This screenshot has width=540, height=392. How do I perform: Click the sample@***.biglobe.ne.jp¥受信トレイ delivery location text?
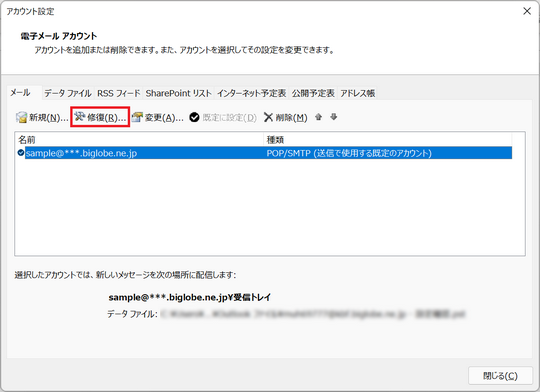[190, 297]
